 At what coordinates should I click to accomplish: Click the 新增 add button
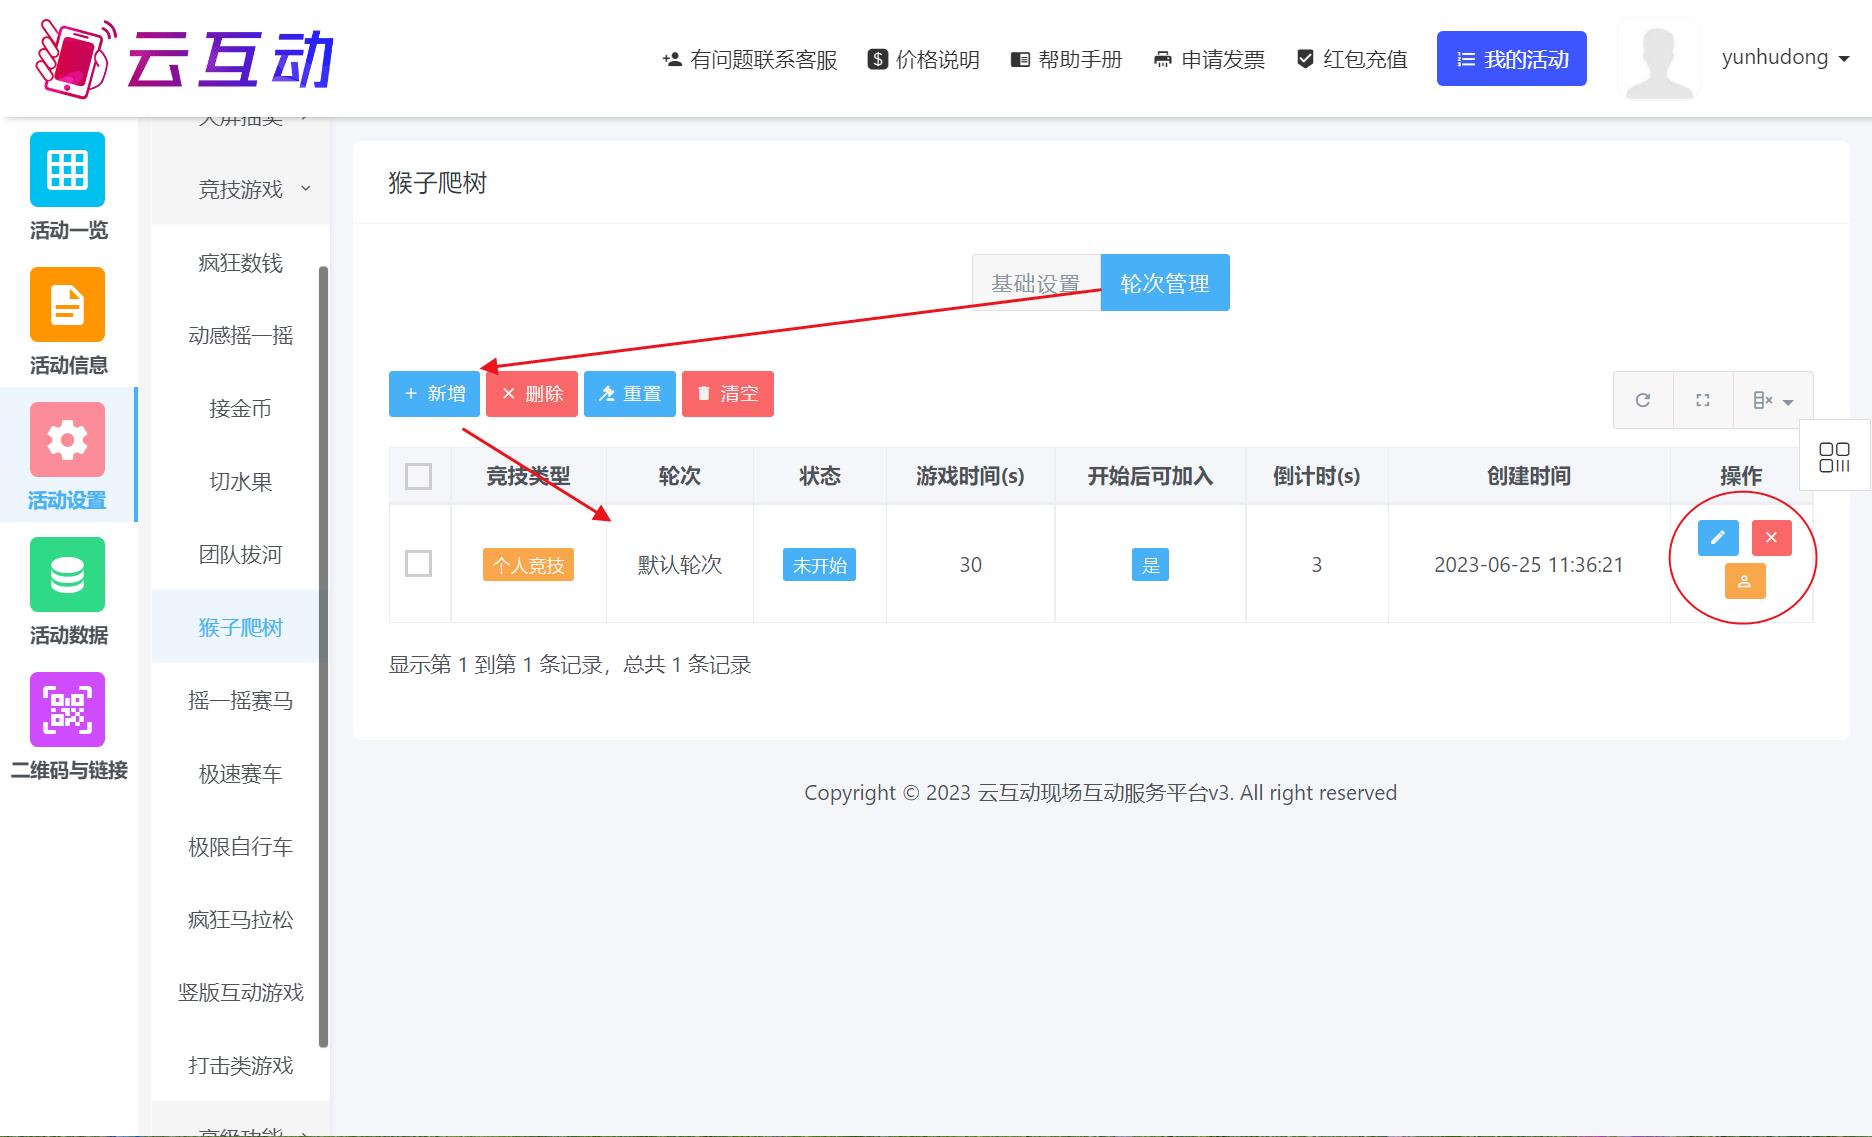pyautogui.click(x=435, y=394)
